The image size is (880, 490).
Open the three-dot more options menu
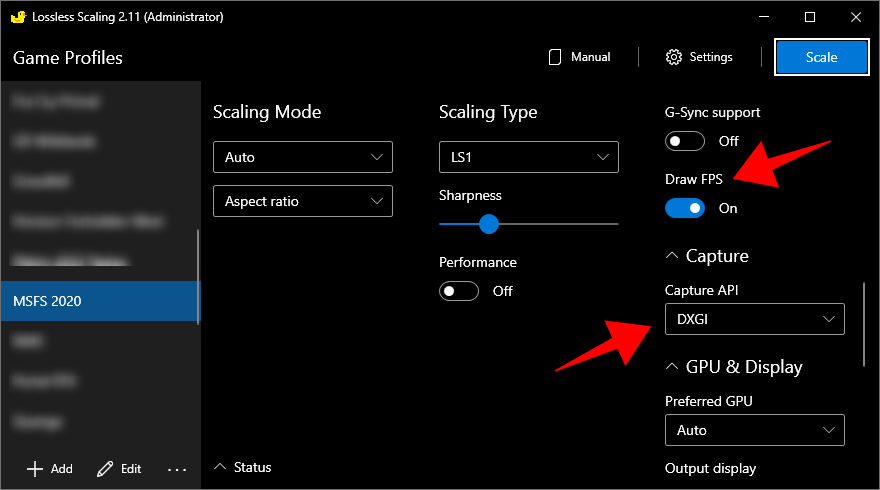(177, 469)
